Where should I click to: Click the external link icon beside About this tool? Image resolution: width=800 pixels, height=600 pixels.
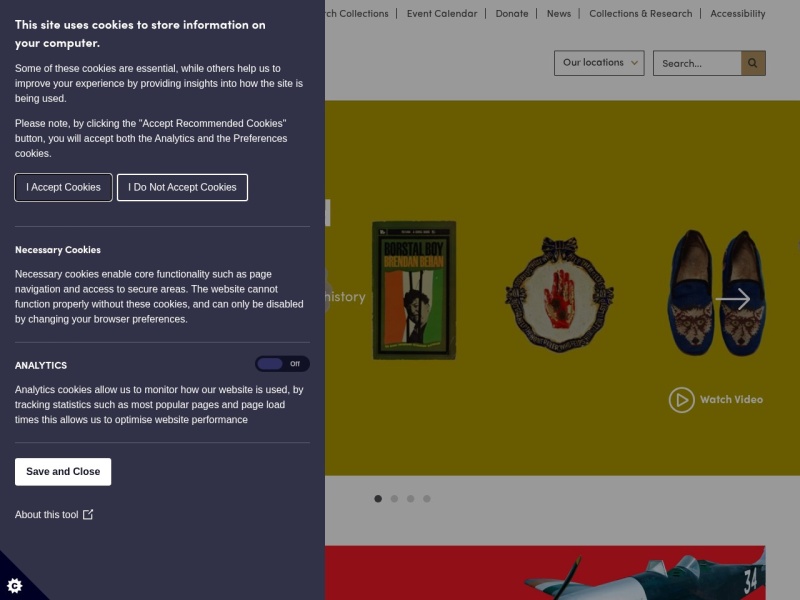coord(88,514)
